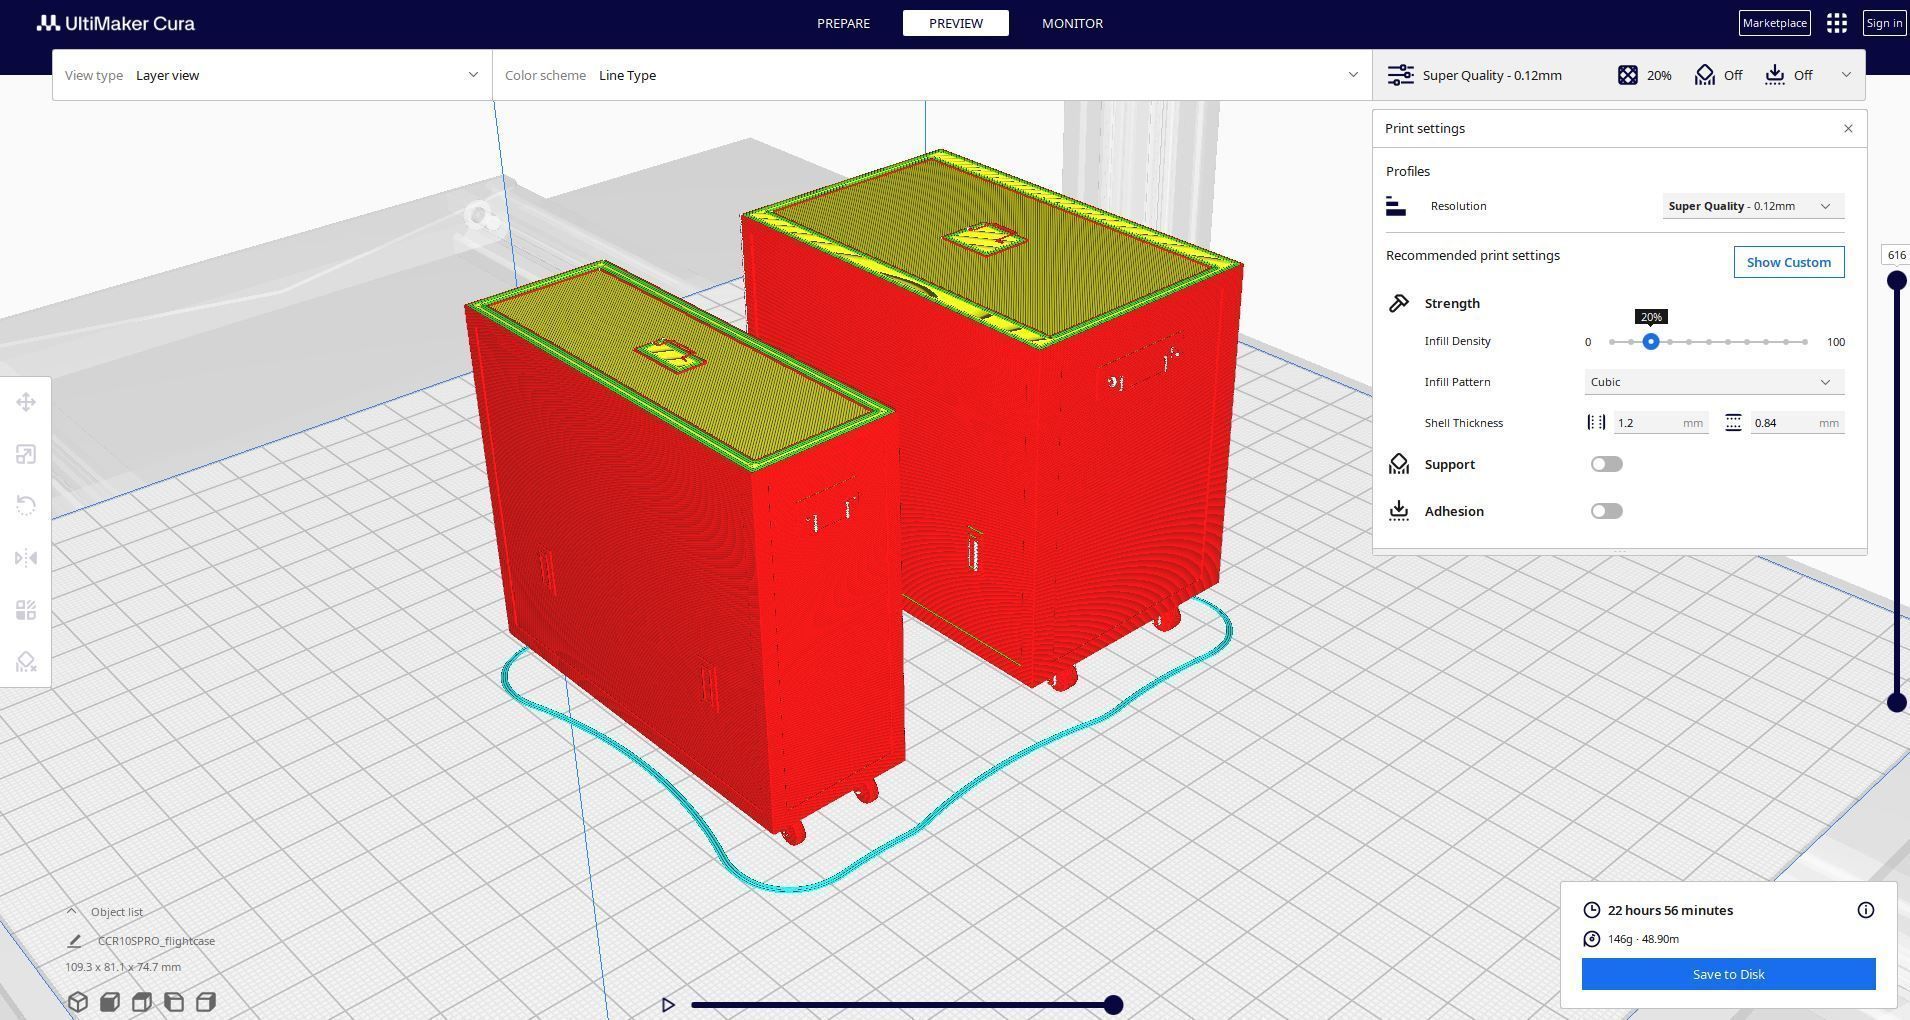Click the infill 20% icon in header
1910x1020 pixels.
[1628, 75]
